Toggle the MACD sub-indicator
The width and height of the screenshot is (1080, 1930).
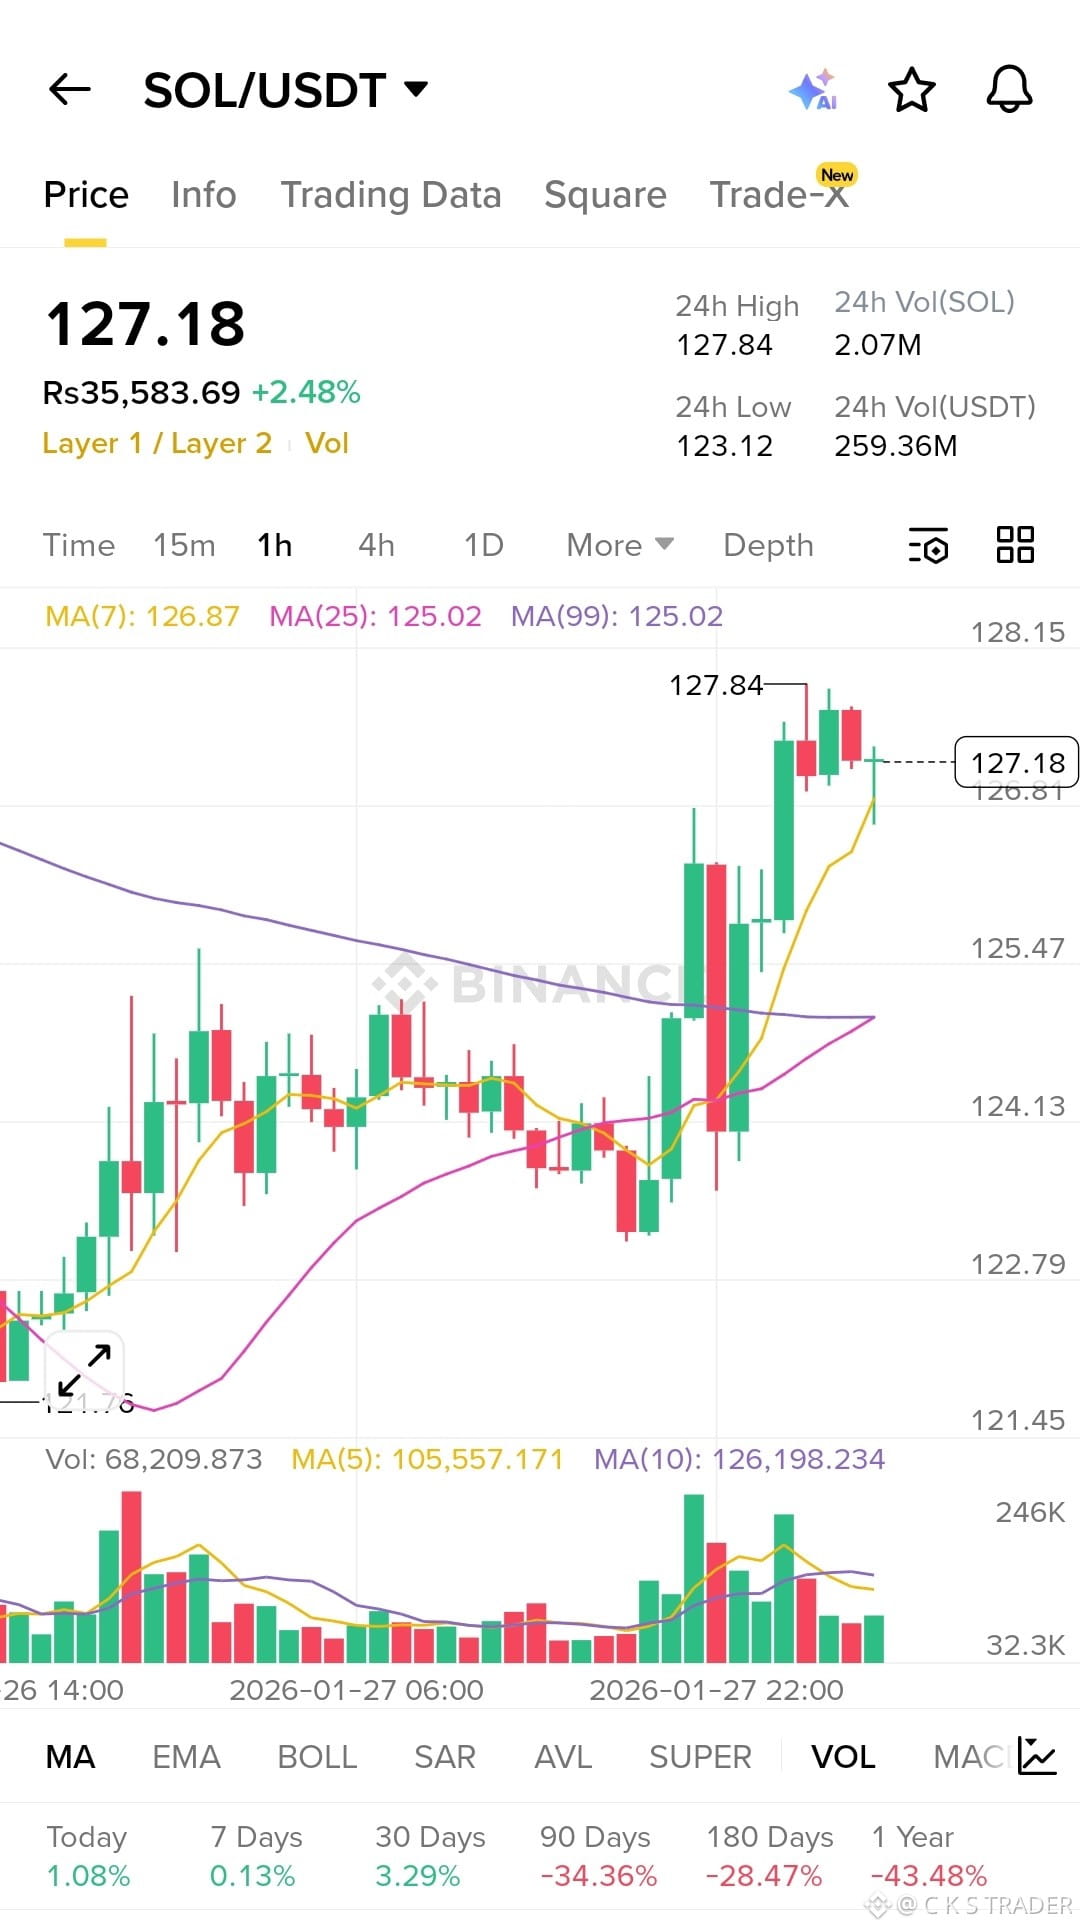[x=970, y=1757]
